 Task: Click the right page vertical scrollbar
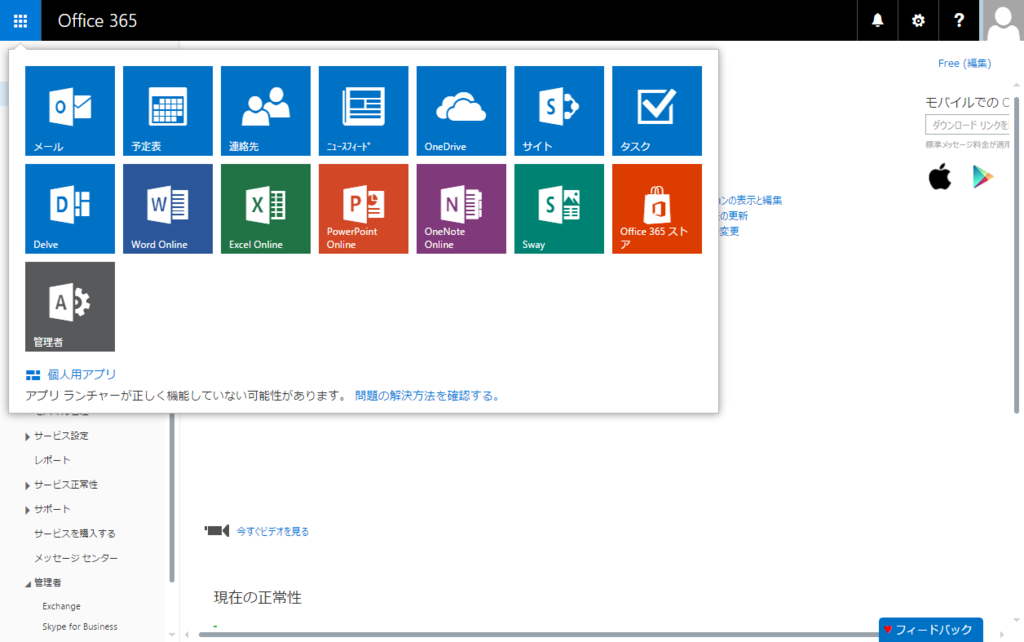tap(1016, 255)
